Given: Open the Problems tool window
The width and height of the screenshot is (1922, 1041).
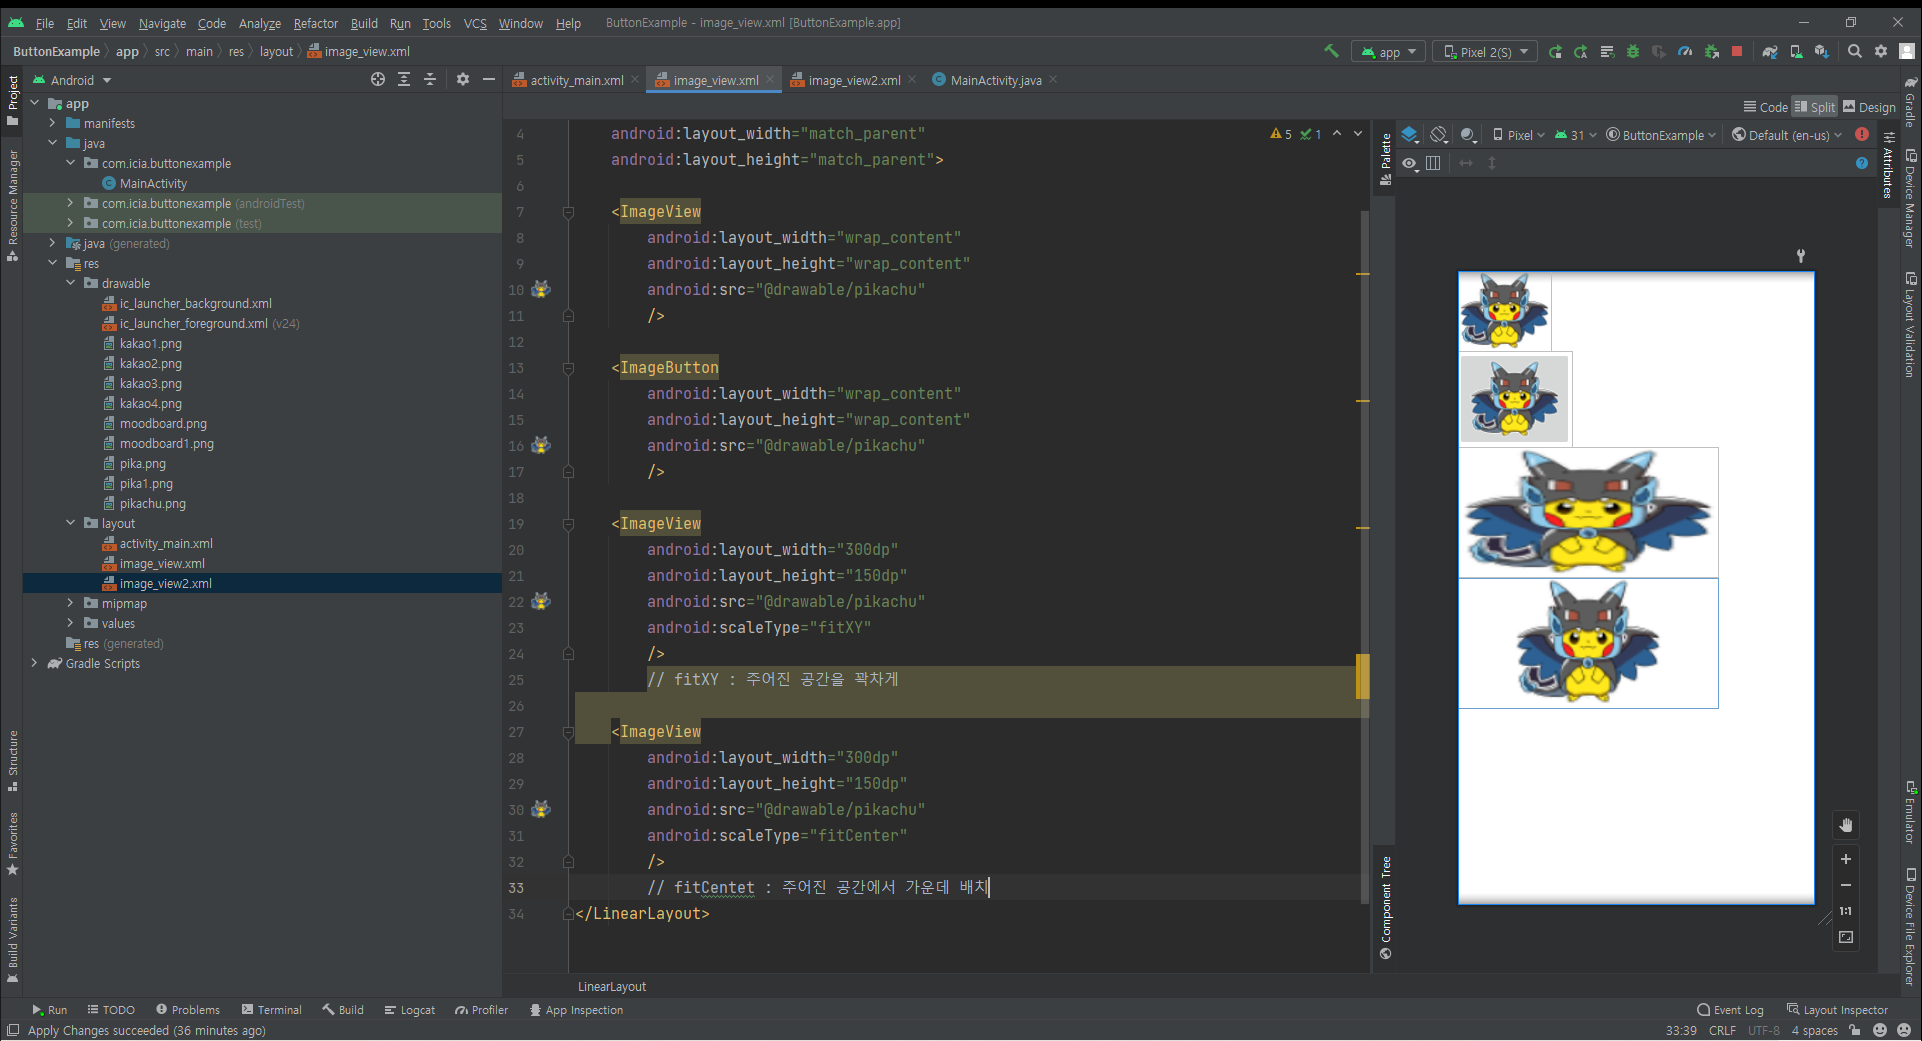Looking at the screenshot, I should pyautogui.click(x=188, y=1010).
